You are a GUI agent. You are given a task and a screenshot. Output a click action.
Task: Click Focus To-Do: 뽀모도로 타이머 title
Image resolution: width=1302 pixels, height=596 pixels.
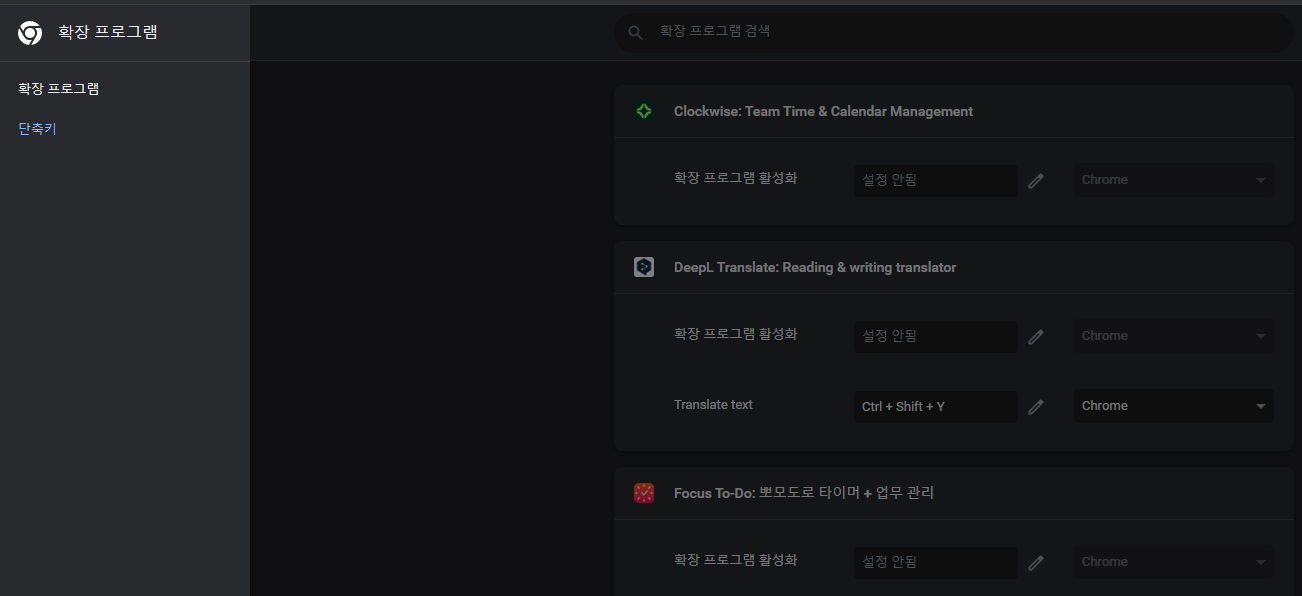(804, 493)
